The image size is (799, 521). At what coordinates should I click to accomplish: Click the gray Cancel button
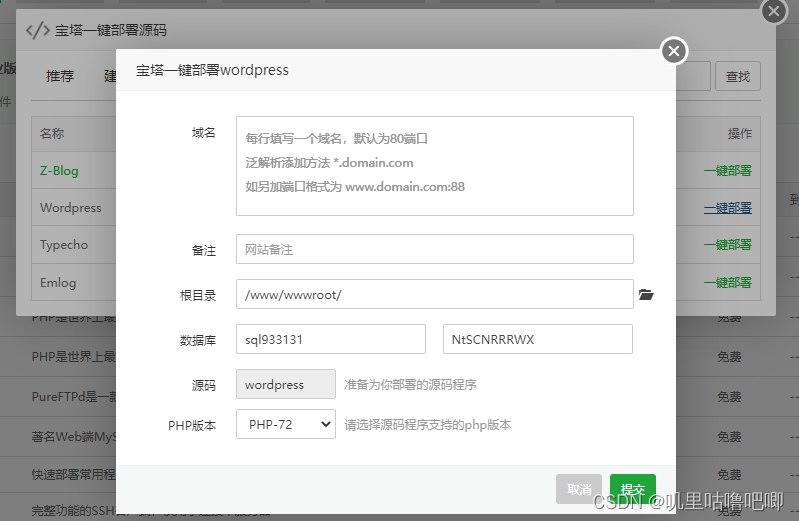click(x=579, y=489)
